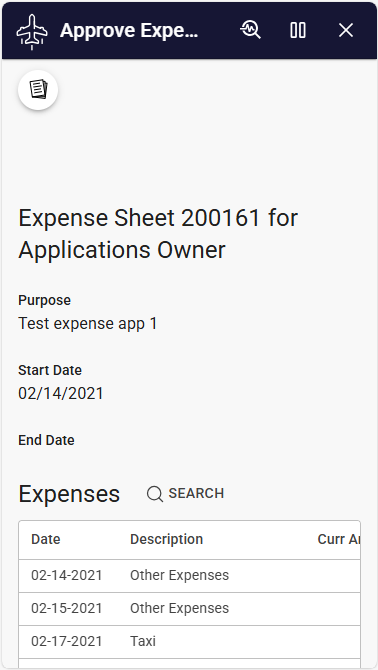378x670 pixels.
Task: Select the 02-14-2021 expense row
Action: point(189,576)
